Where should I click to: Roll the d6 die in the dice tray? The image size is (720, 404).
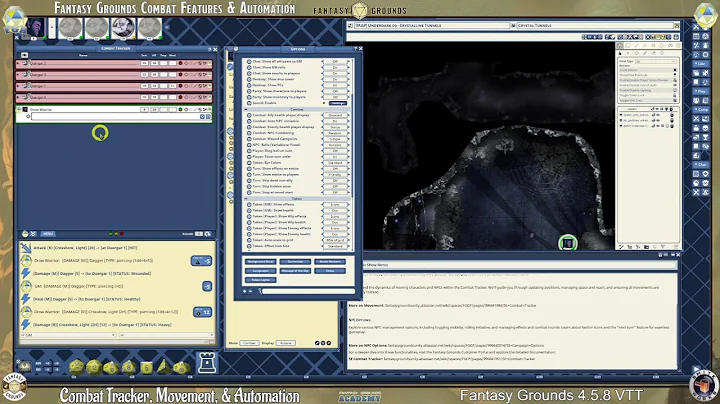(146, 368)
